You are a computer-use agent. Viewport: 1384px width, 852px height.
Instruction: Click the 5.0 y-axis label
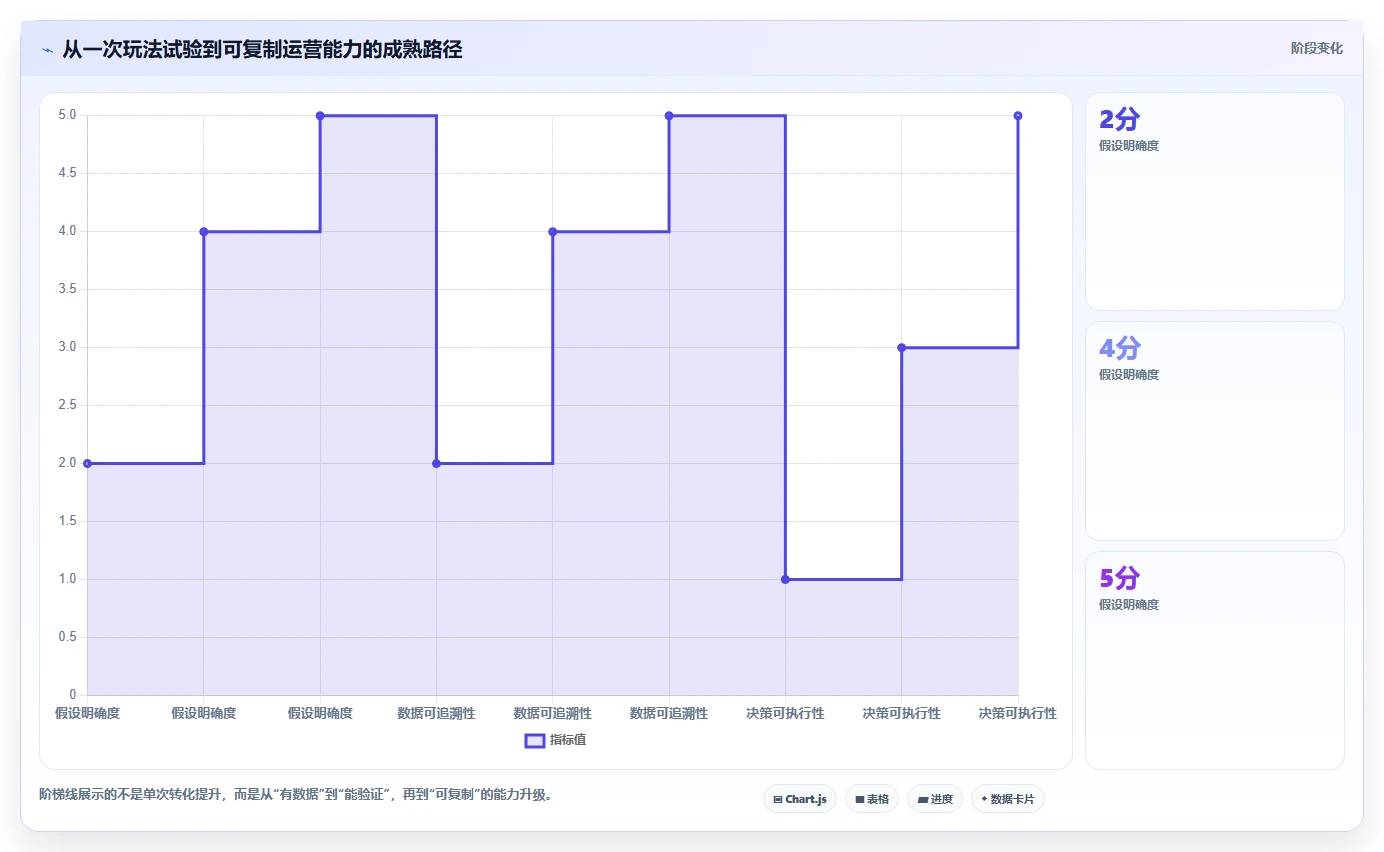[67, 115]
